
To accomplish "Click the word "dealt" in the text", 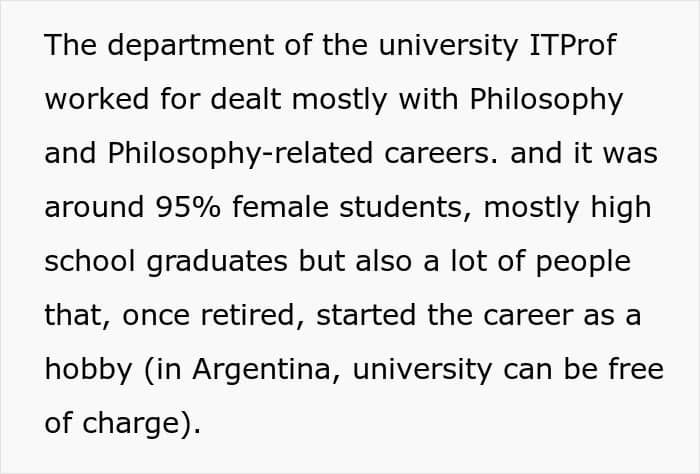I will (x=246, y=99).
